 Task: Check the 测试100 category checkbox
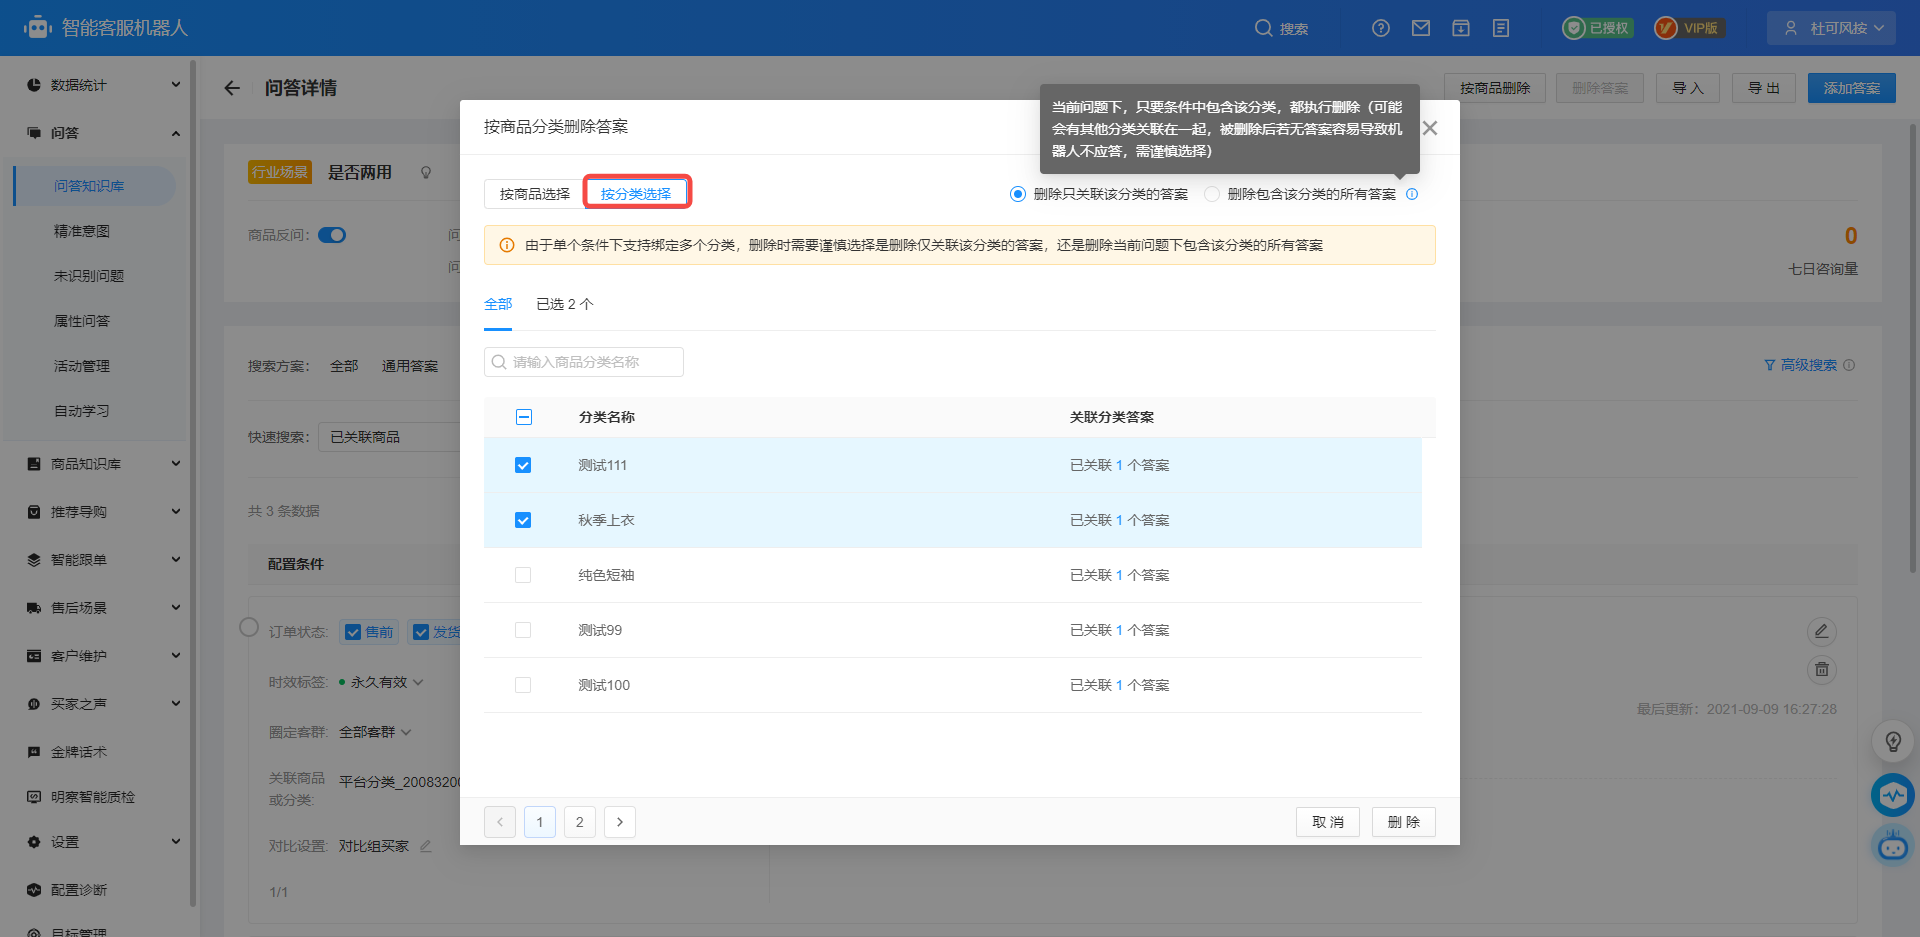pos(523,685)
